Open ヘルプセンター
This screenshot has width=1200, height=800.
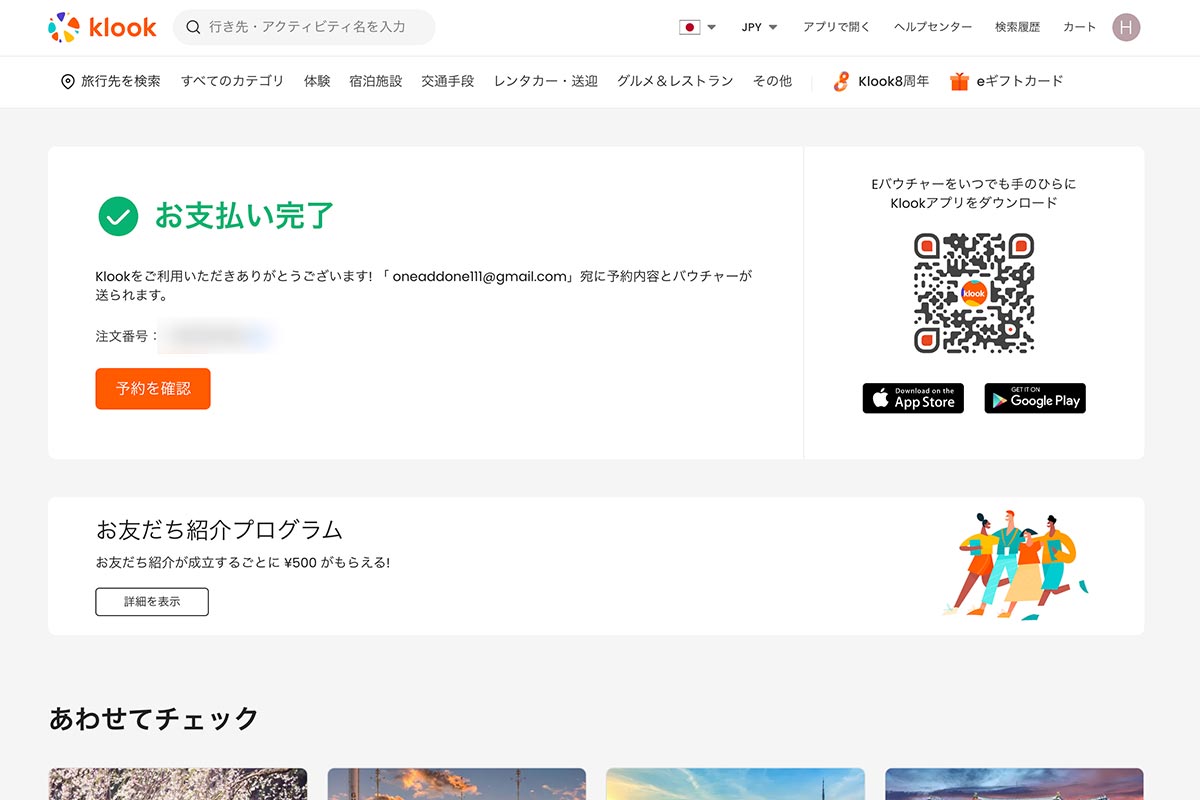(x=932, y=27)
